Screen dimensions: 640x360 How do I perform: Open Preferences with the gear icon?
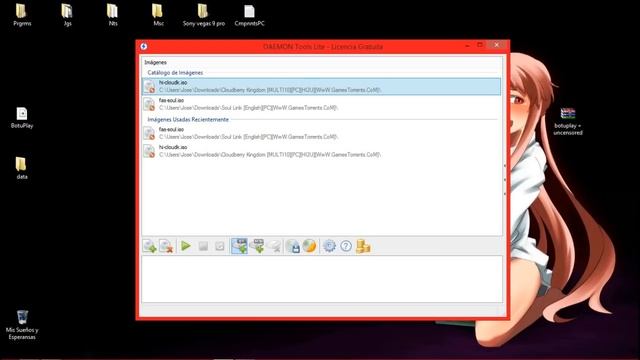[329, 246]
